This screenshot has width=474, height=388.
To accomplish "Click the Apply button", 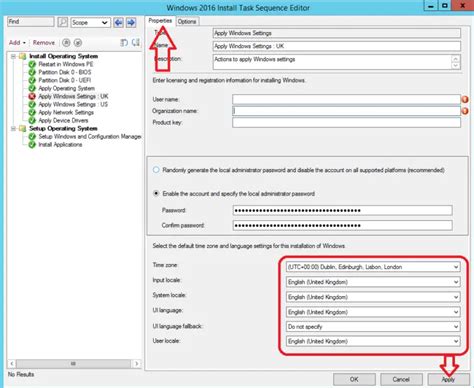I will (448, 379).
